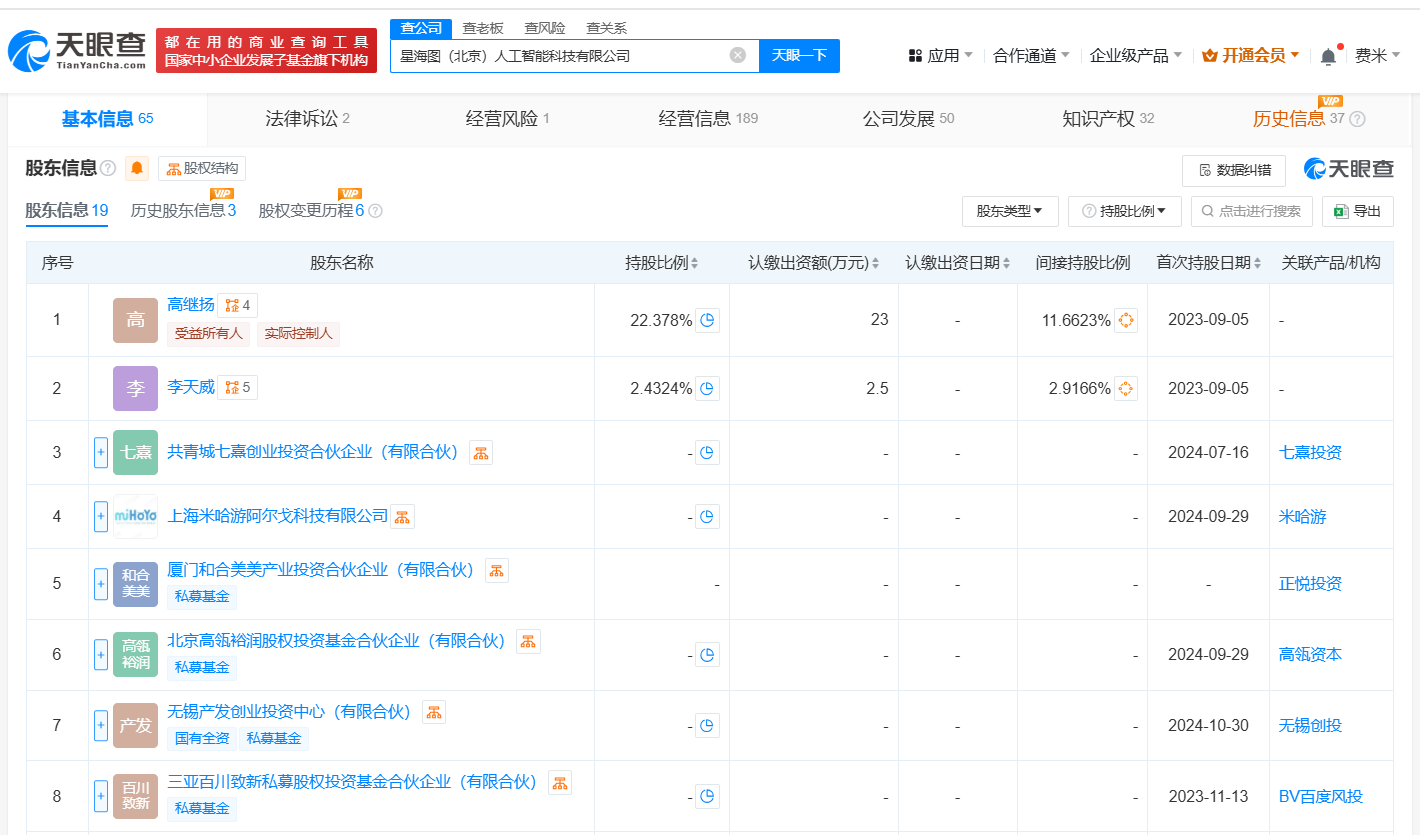Open the structure icon beside 无锡产发创业投资中心

click(434, 712)
